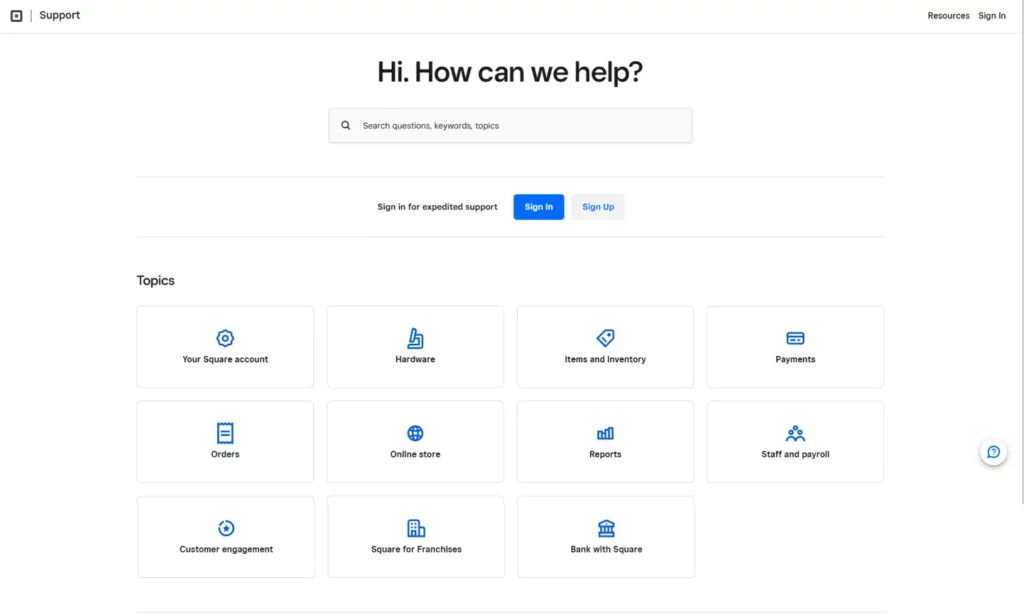1024x614 pixels.
Task: Open the Staff and payroll topic
Action: tap(795, 441)
